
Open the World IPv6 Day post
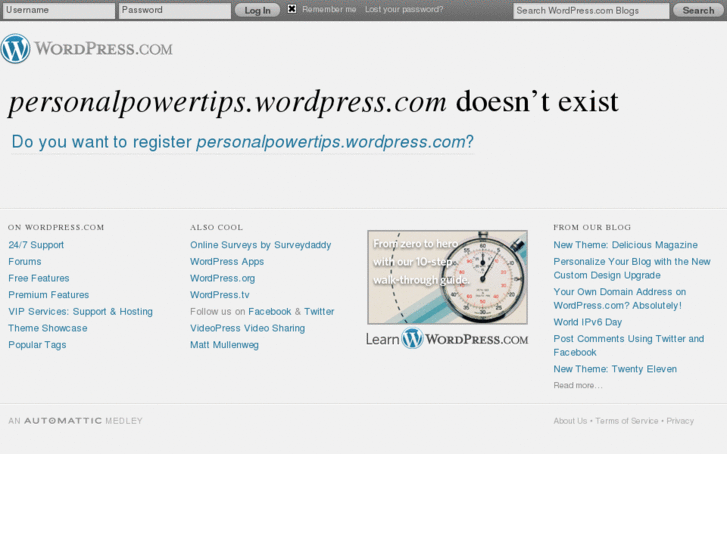coord(587,322)
